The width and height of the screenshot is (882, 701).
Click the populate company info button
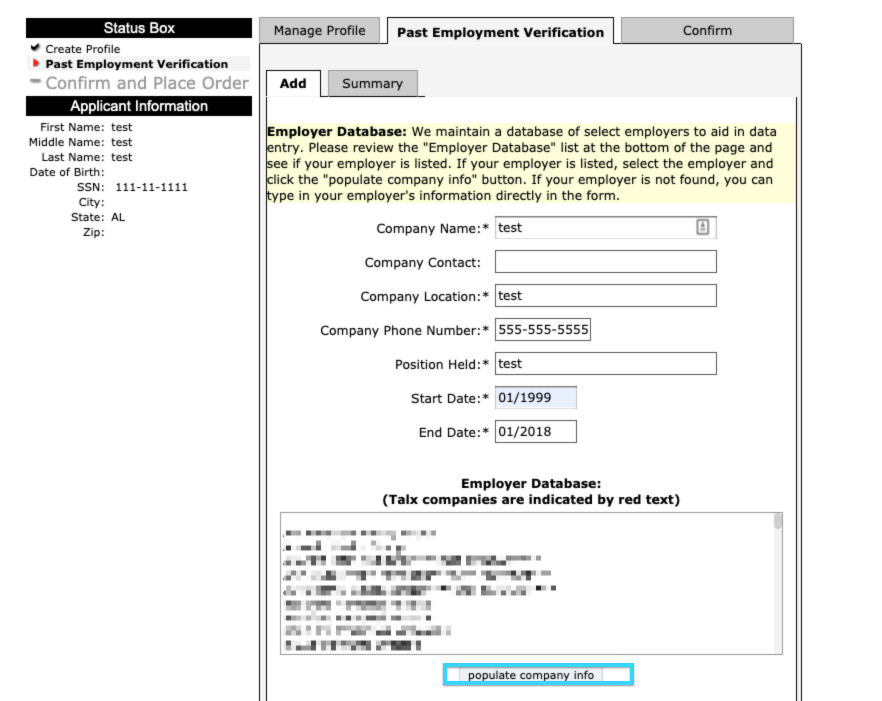tap(530, 675)
